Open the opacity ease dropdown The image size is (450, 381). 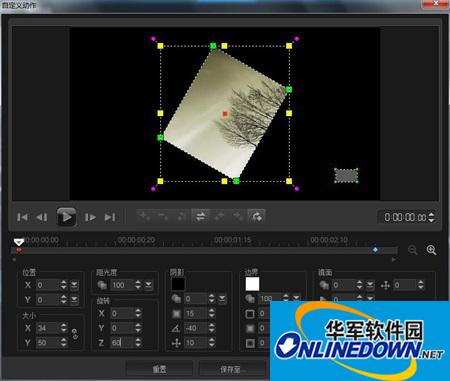coord(148,285)
